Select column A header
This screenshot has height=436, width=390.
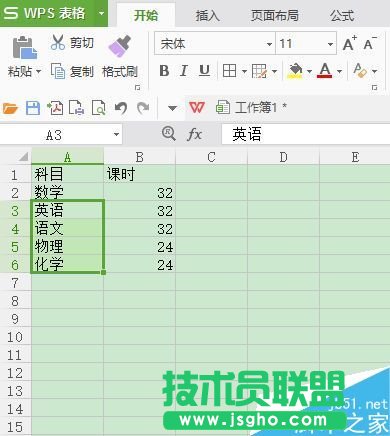67,157
